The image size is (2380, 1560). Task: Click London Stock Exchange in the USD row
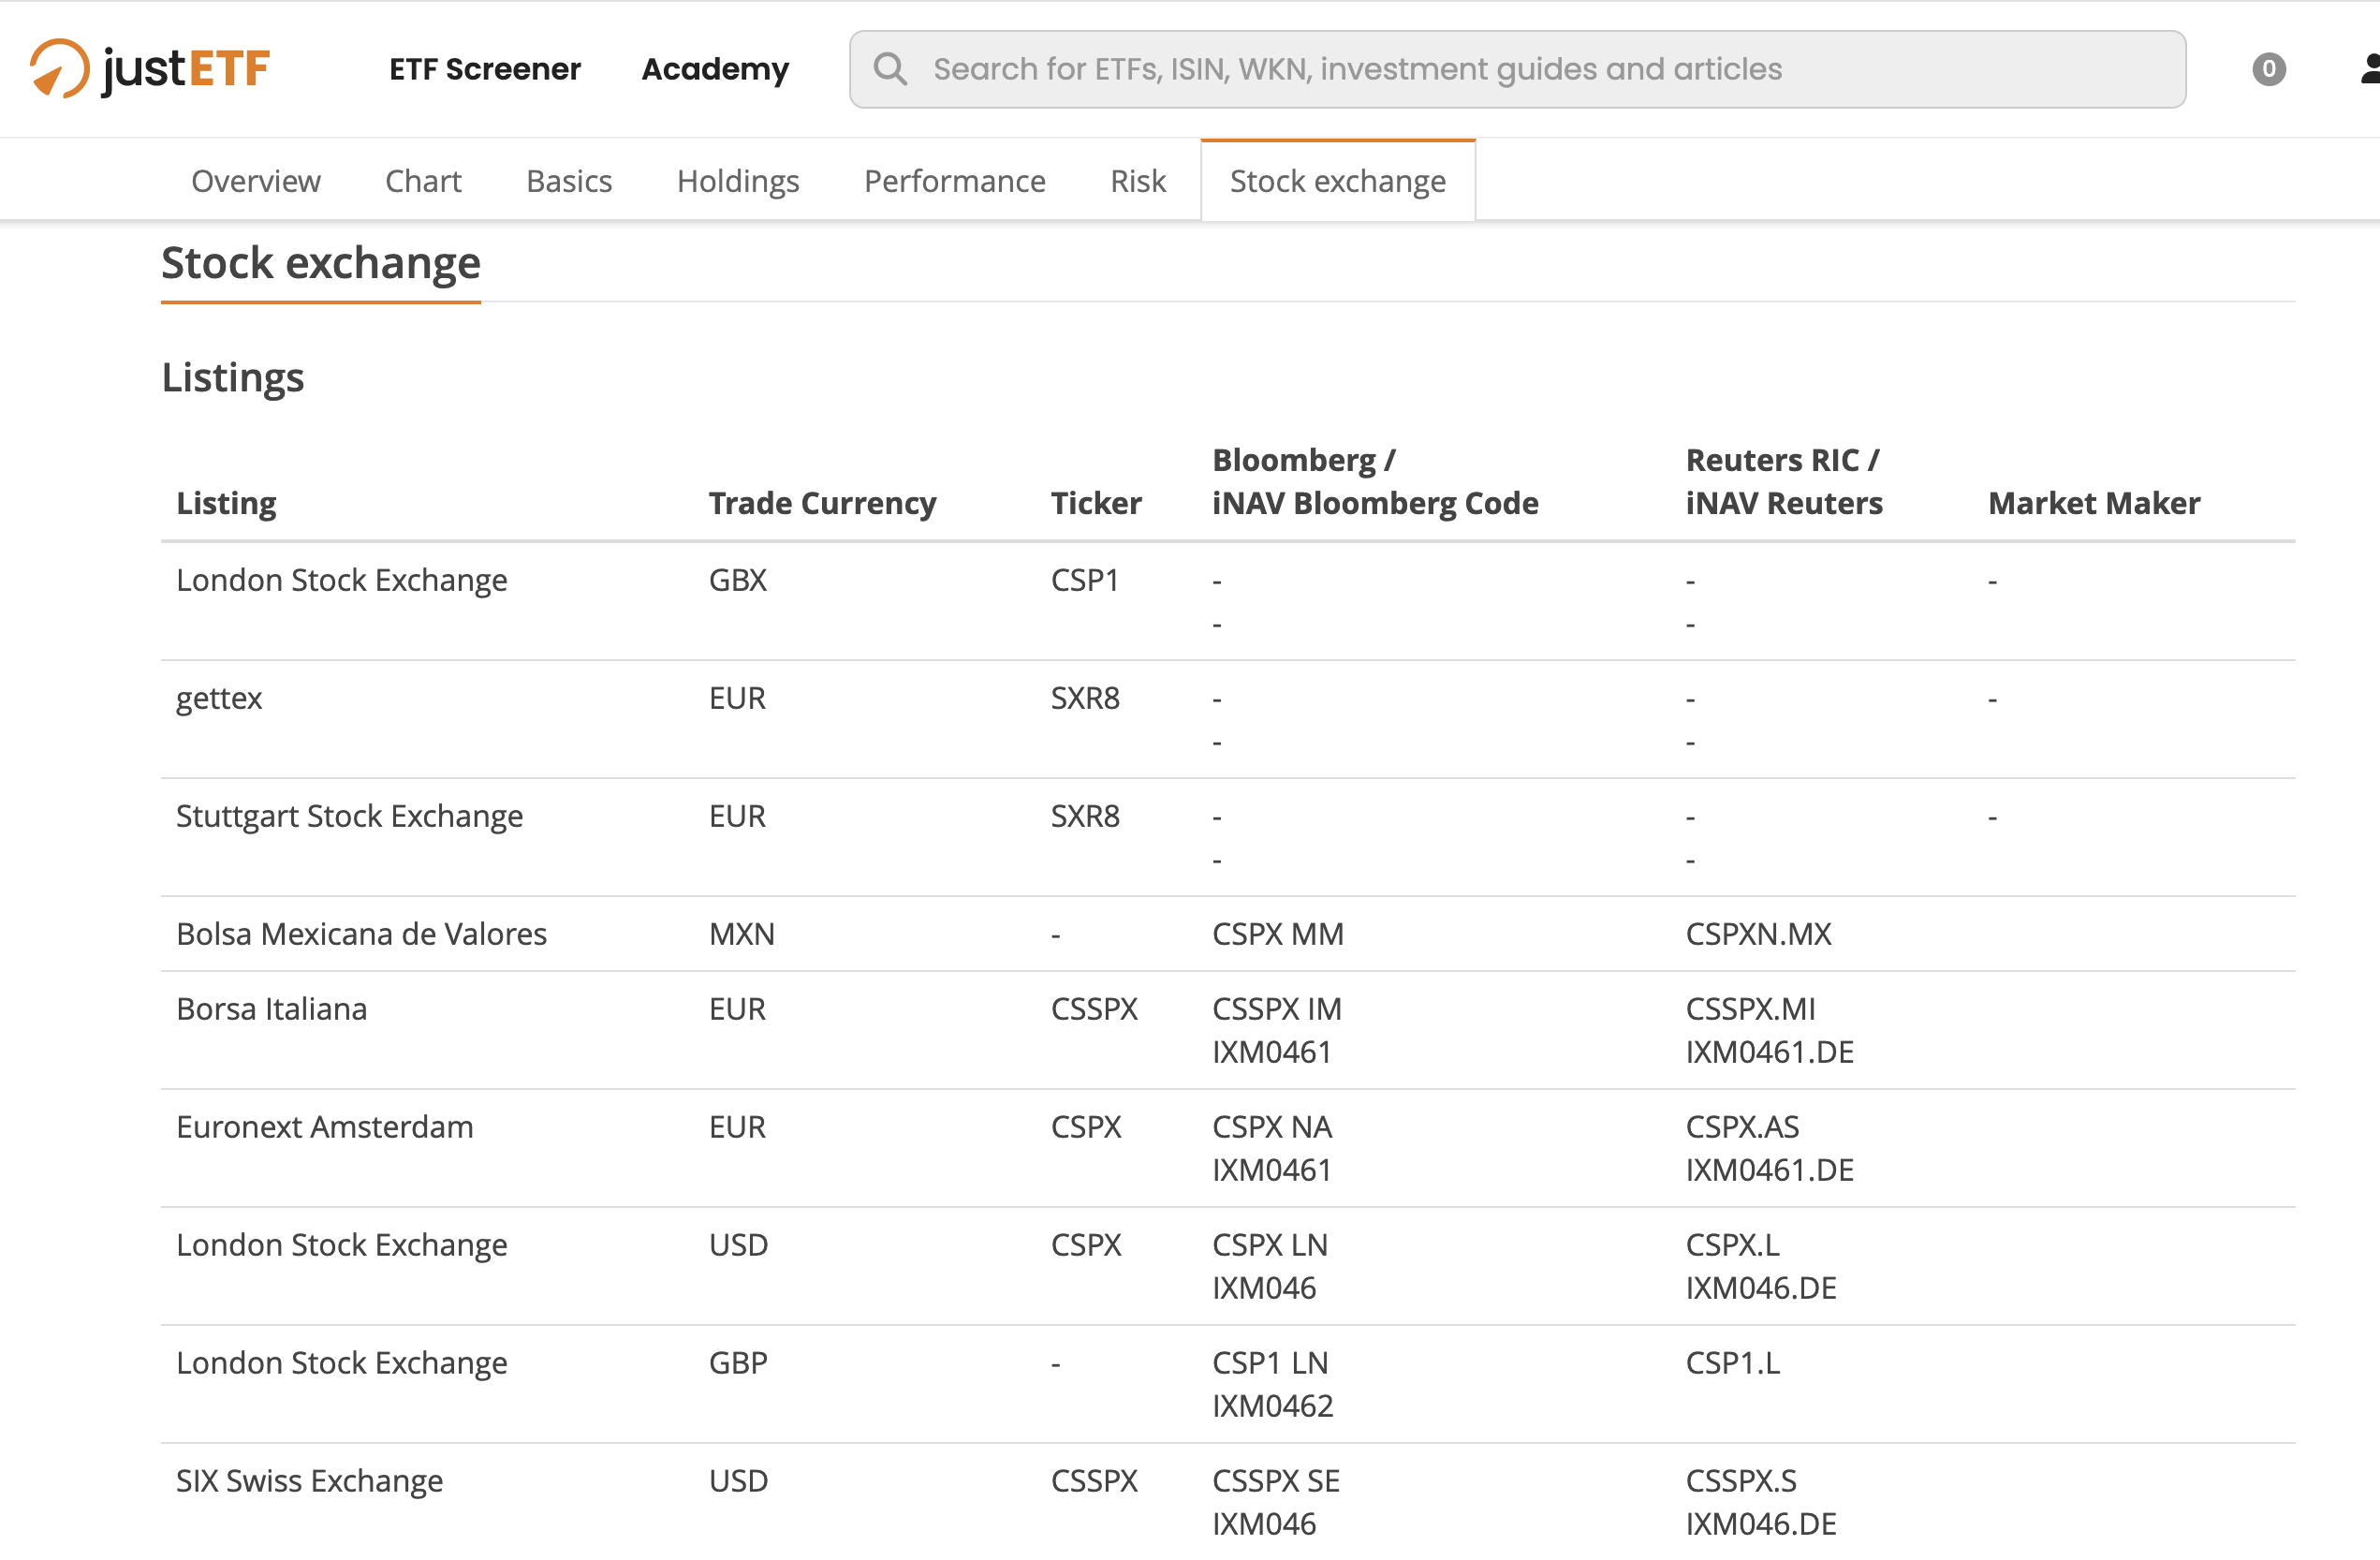342,1245
